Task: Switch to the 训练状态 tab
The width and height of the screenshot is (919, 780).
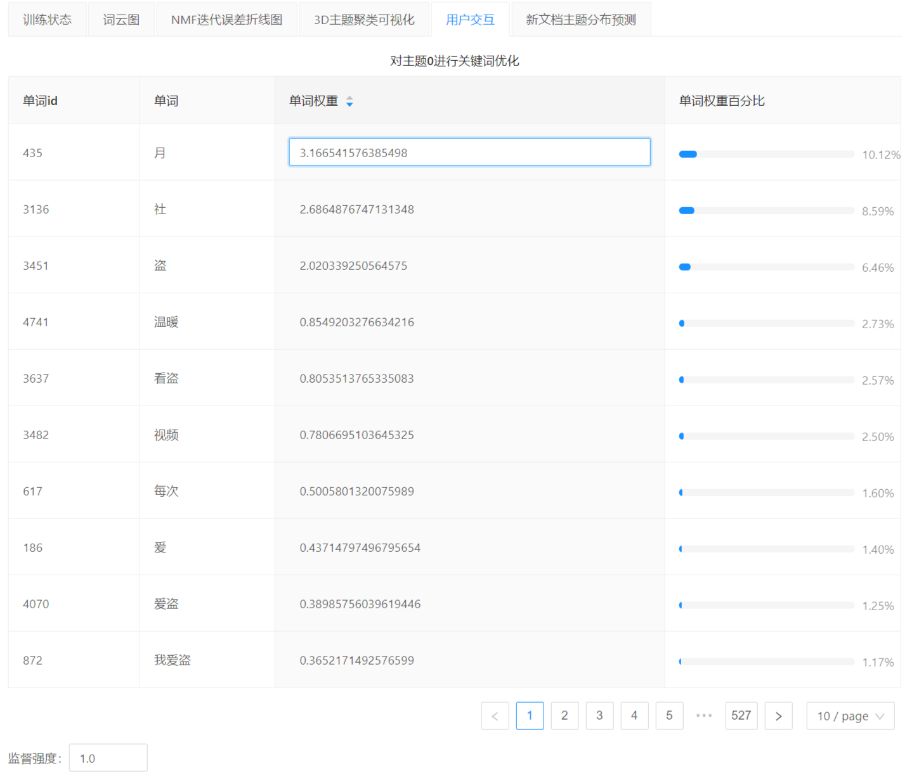Action: [47, 20]
